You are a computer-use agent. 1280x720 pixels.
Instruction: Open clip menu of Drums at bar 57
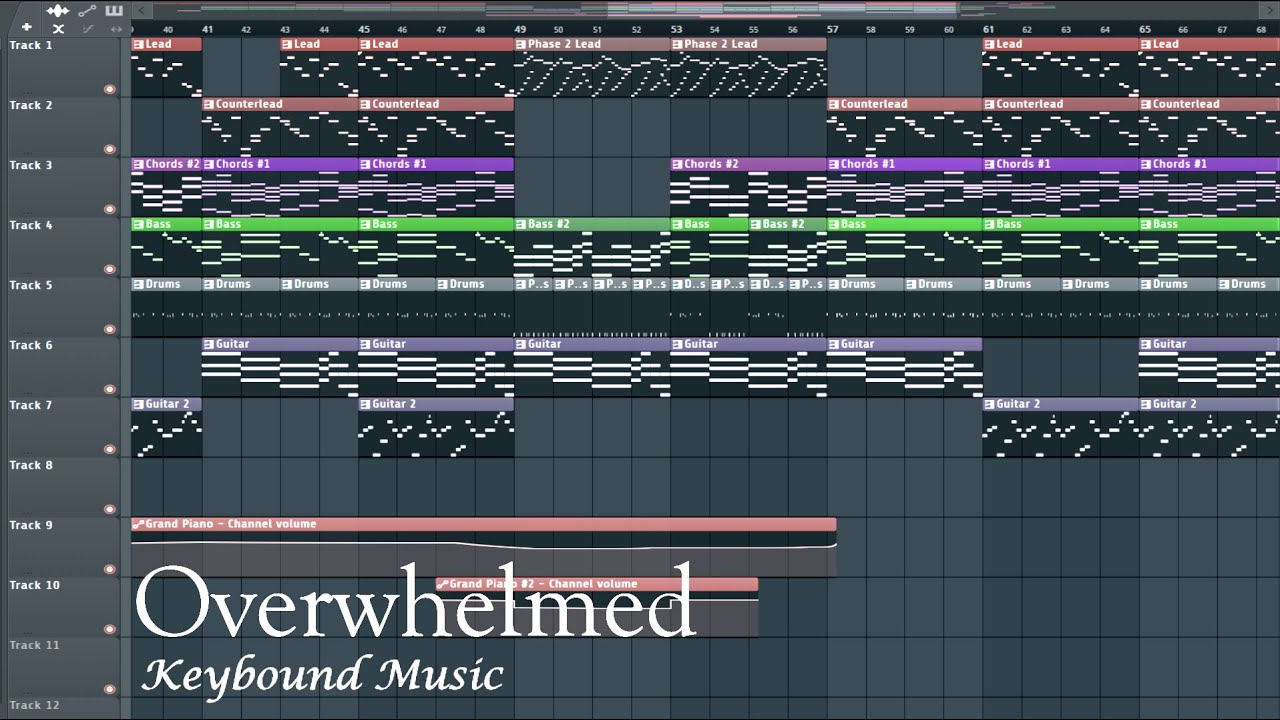[x=833, y=284]
